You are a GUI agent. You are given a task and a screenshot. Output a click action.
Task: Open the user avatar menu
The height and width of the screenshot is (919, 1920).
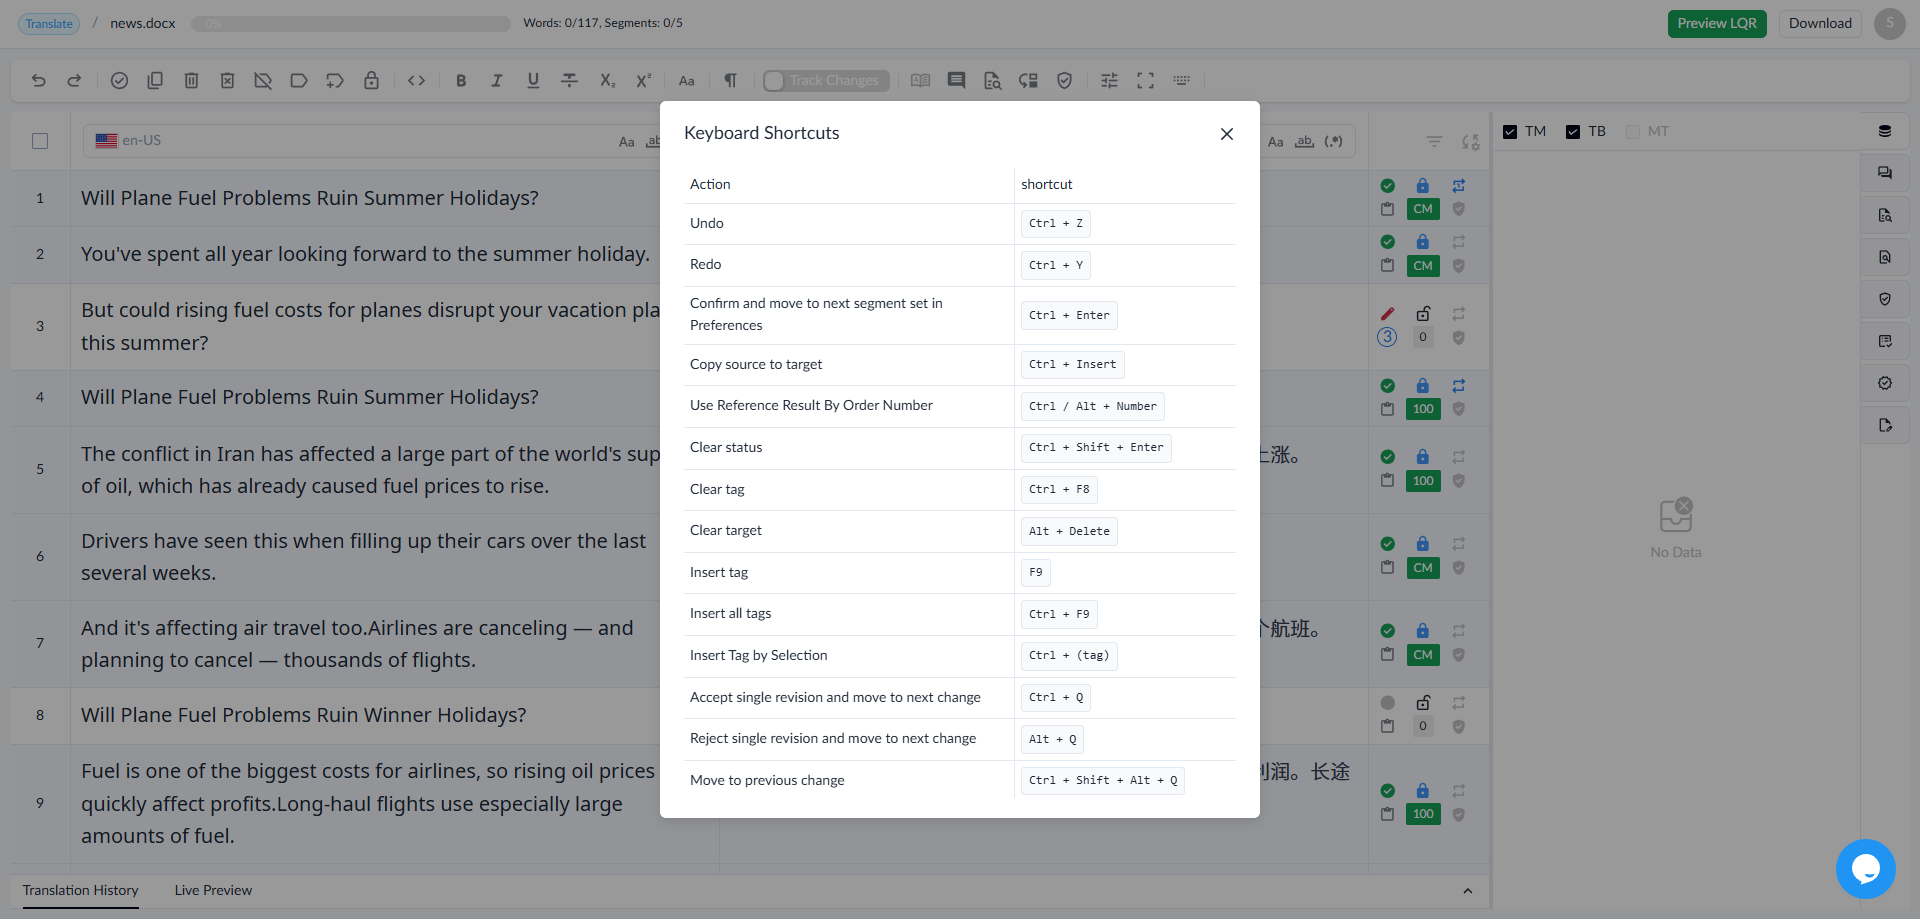(x=1889, y=24)
